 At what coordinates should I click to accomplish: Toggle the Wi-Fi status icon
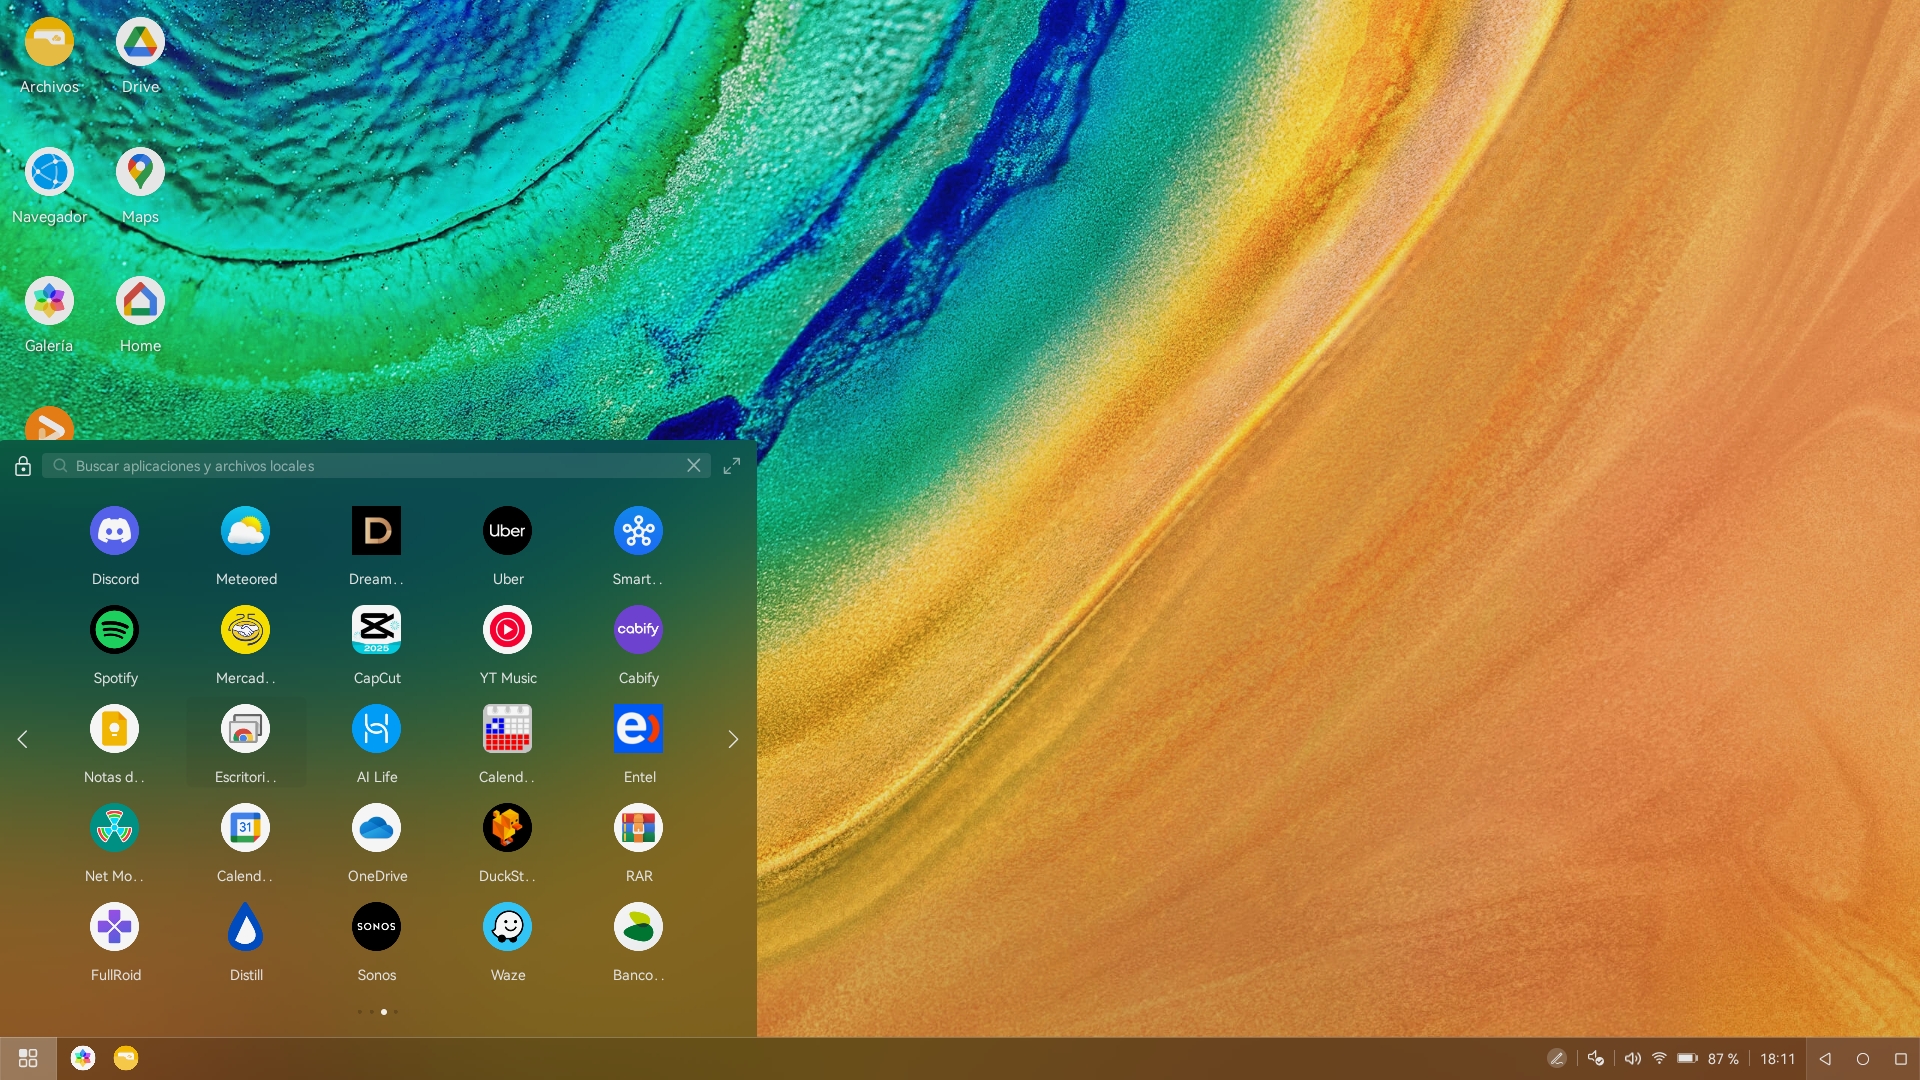1659,1058
